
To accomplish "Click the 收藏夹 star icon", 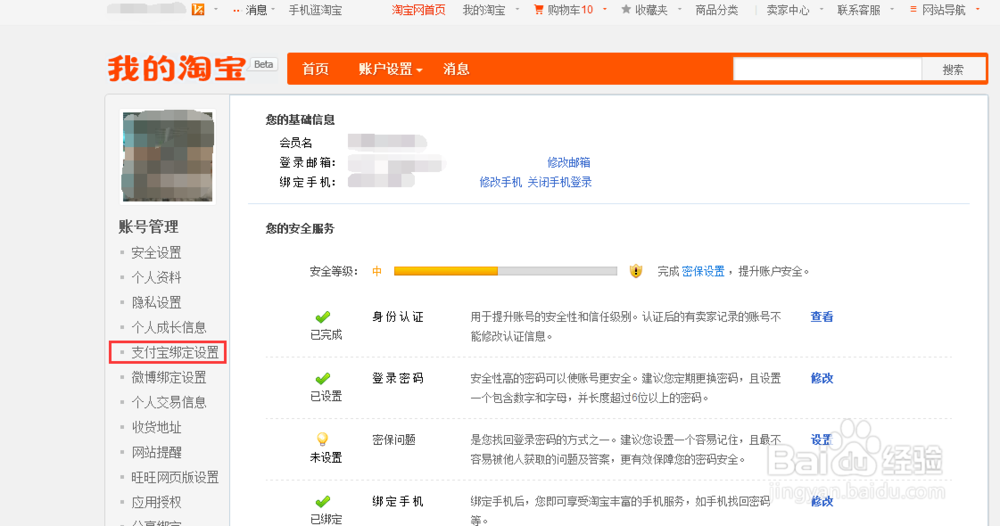I will [x=626, y=10].
